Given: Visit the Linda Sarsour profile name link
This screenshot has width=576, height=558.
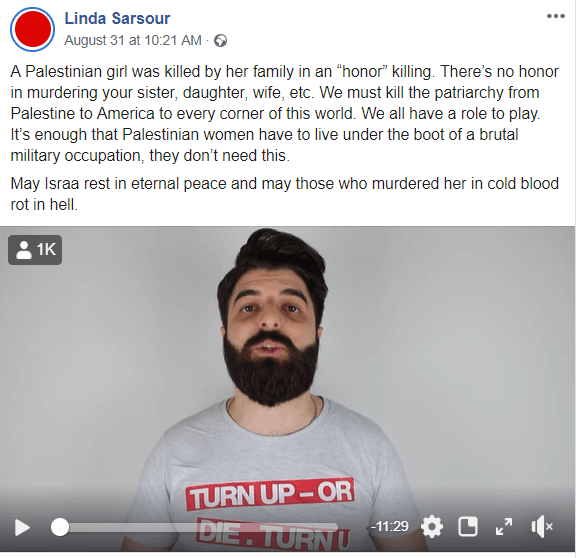Looking at the screenshot, I should pyautogui.click(x=117, y=18).
